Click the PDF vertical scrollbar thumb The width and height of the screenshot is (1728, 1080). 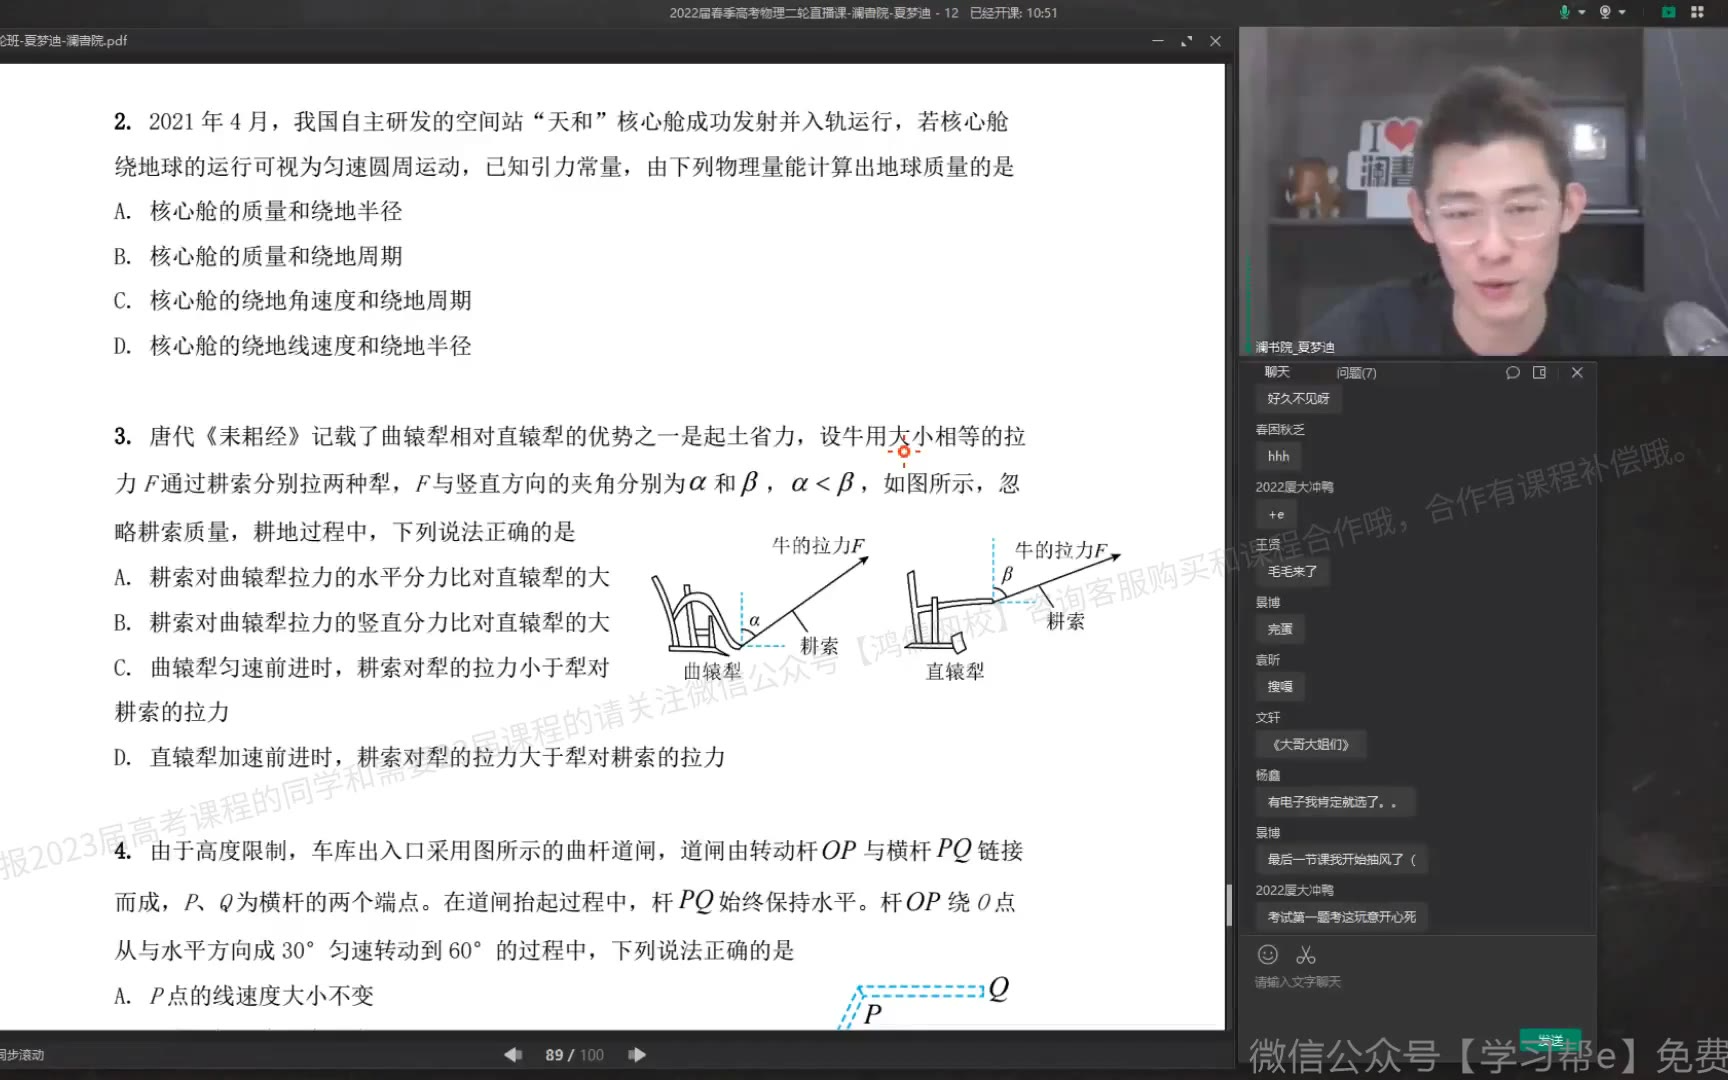point(1229,905)
